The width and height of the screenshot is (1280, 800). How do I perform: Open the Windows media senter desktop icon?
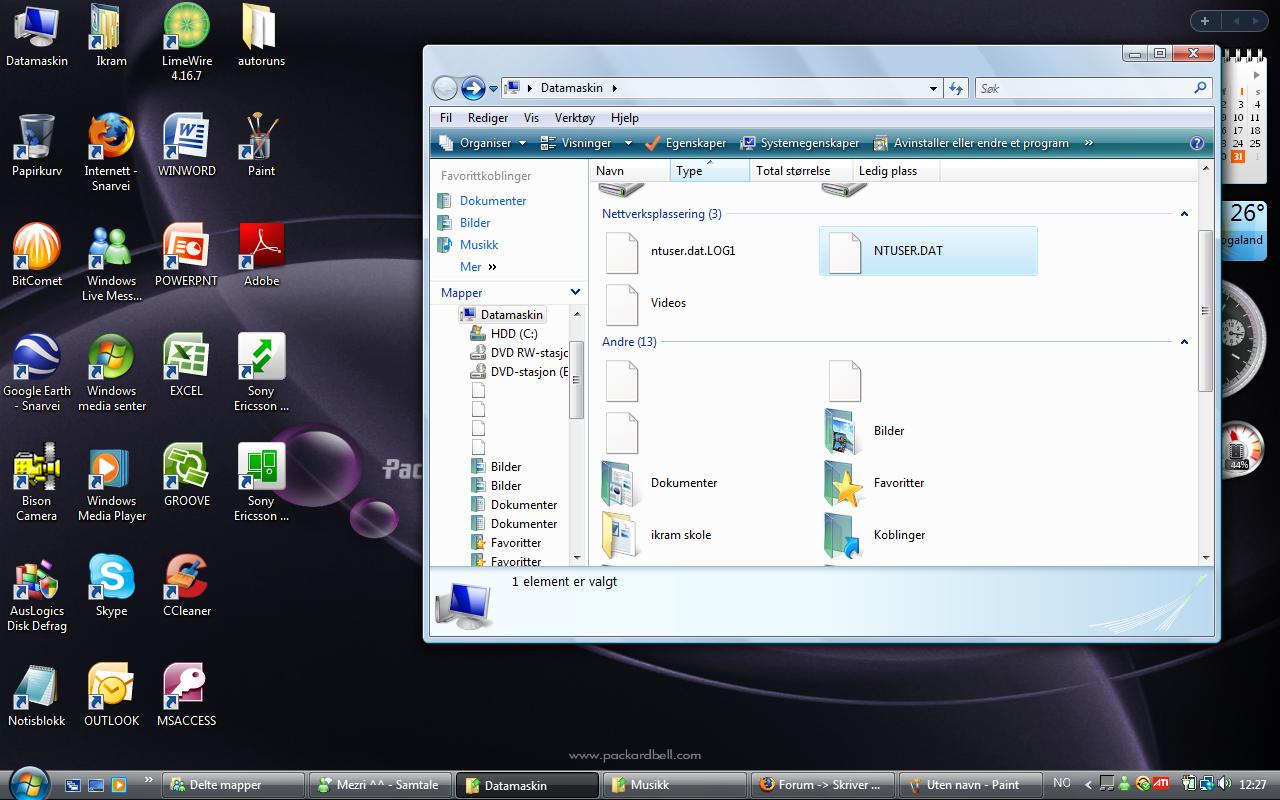[111, 373]
